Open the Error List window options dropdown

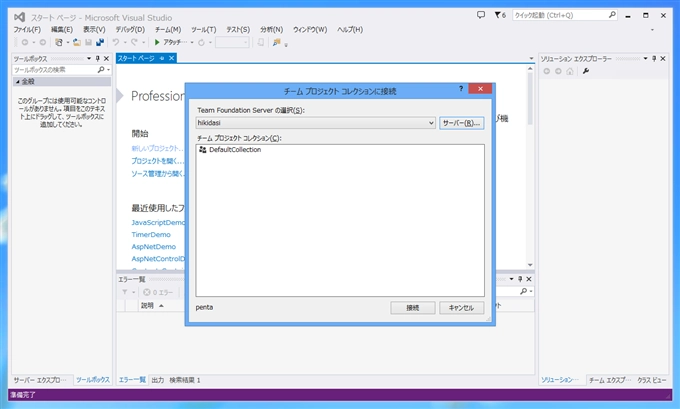tap(511, 279)
